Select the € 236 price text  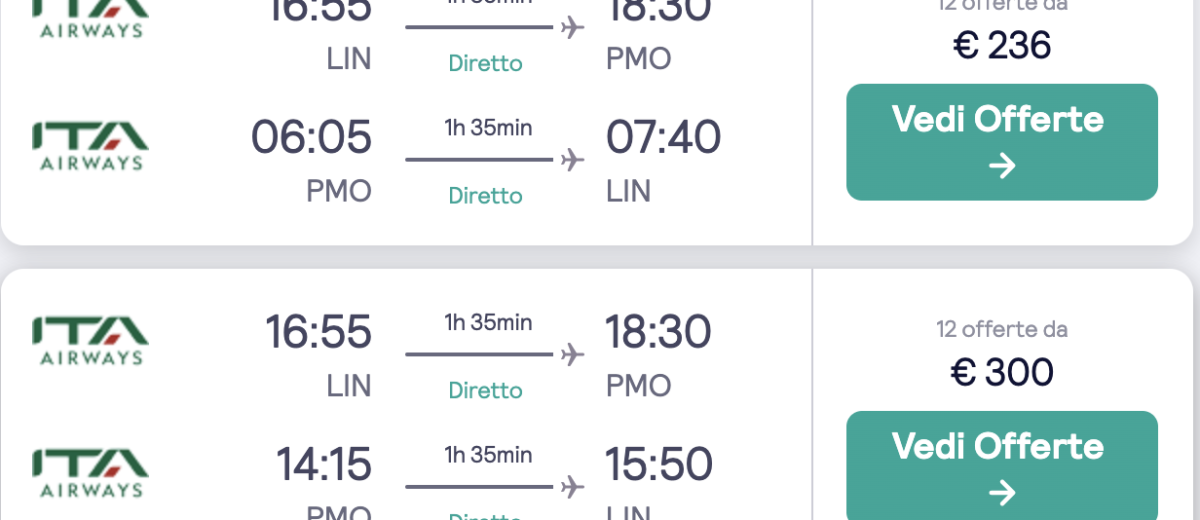pos(1002,45)
